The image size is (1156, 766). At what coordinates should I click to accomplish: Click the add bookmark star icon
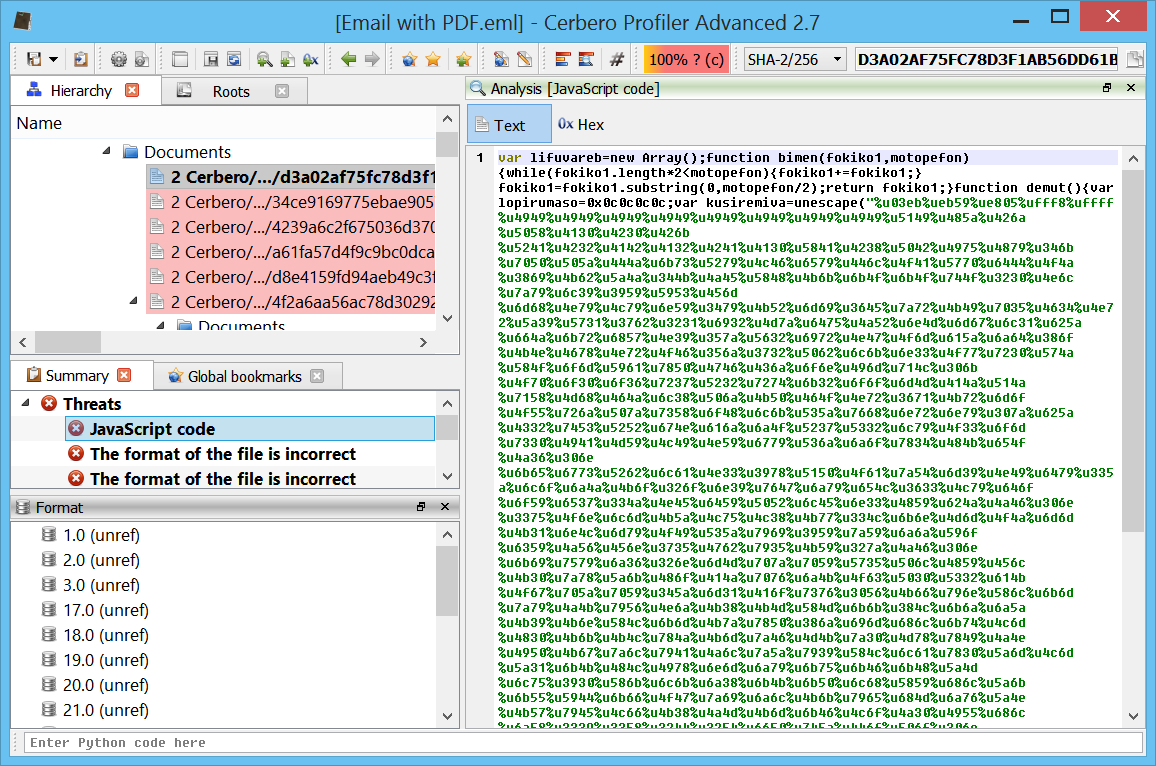[x=463, y=59]
